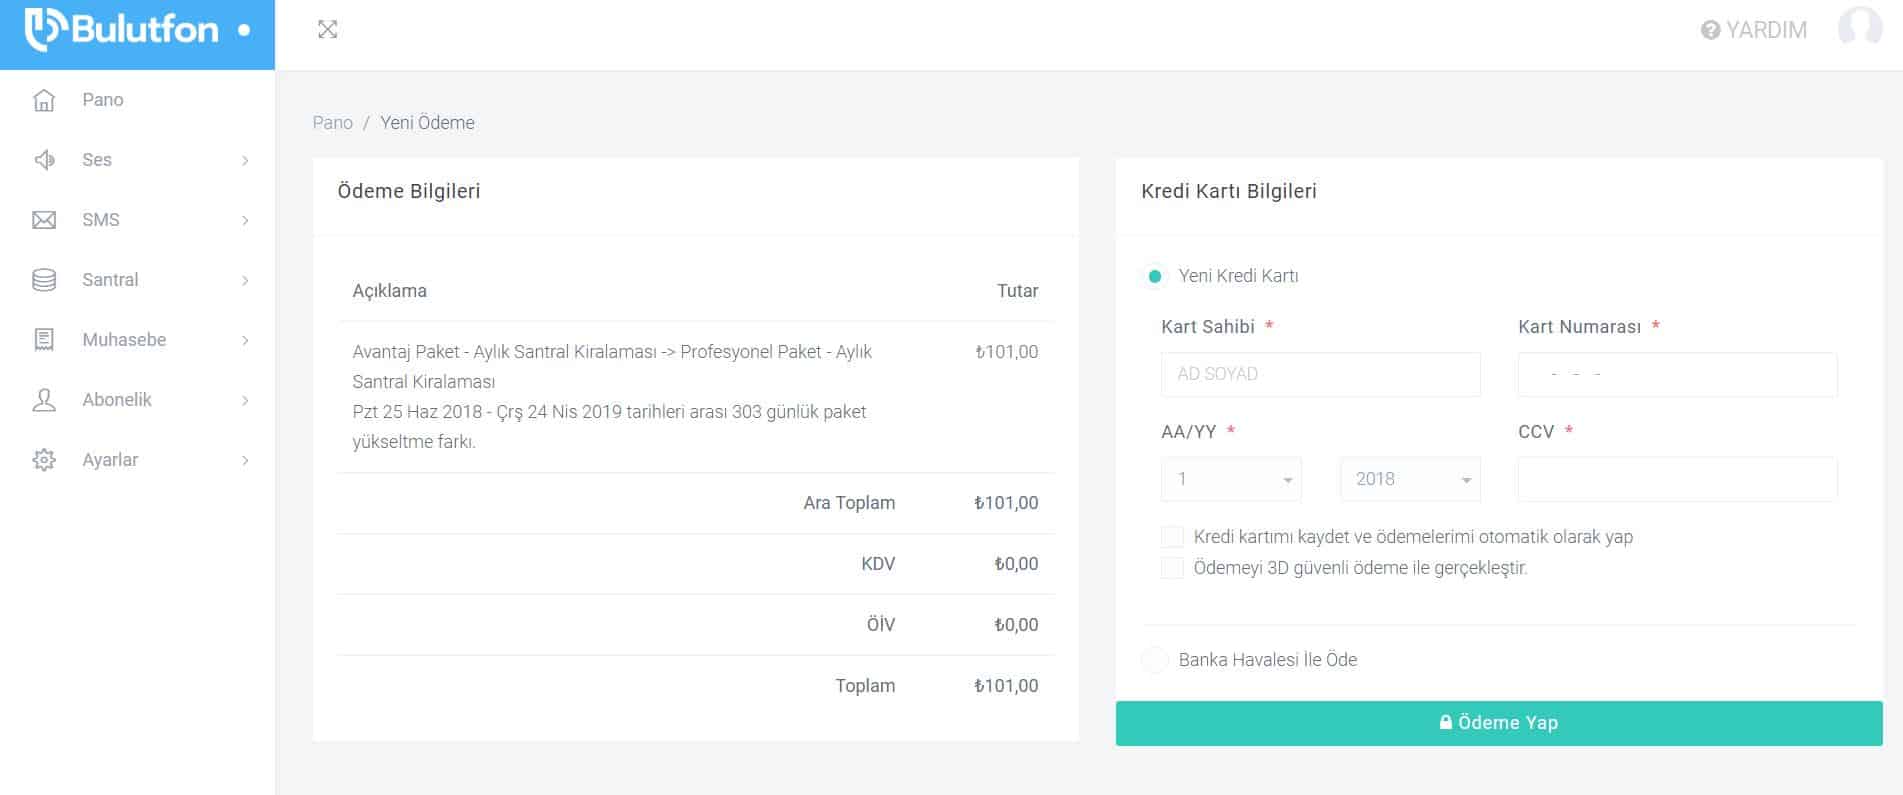This screenshot has height=795, width=1903.
Task: Click the KDV row label
Action: point(878,564)
